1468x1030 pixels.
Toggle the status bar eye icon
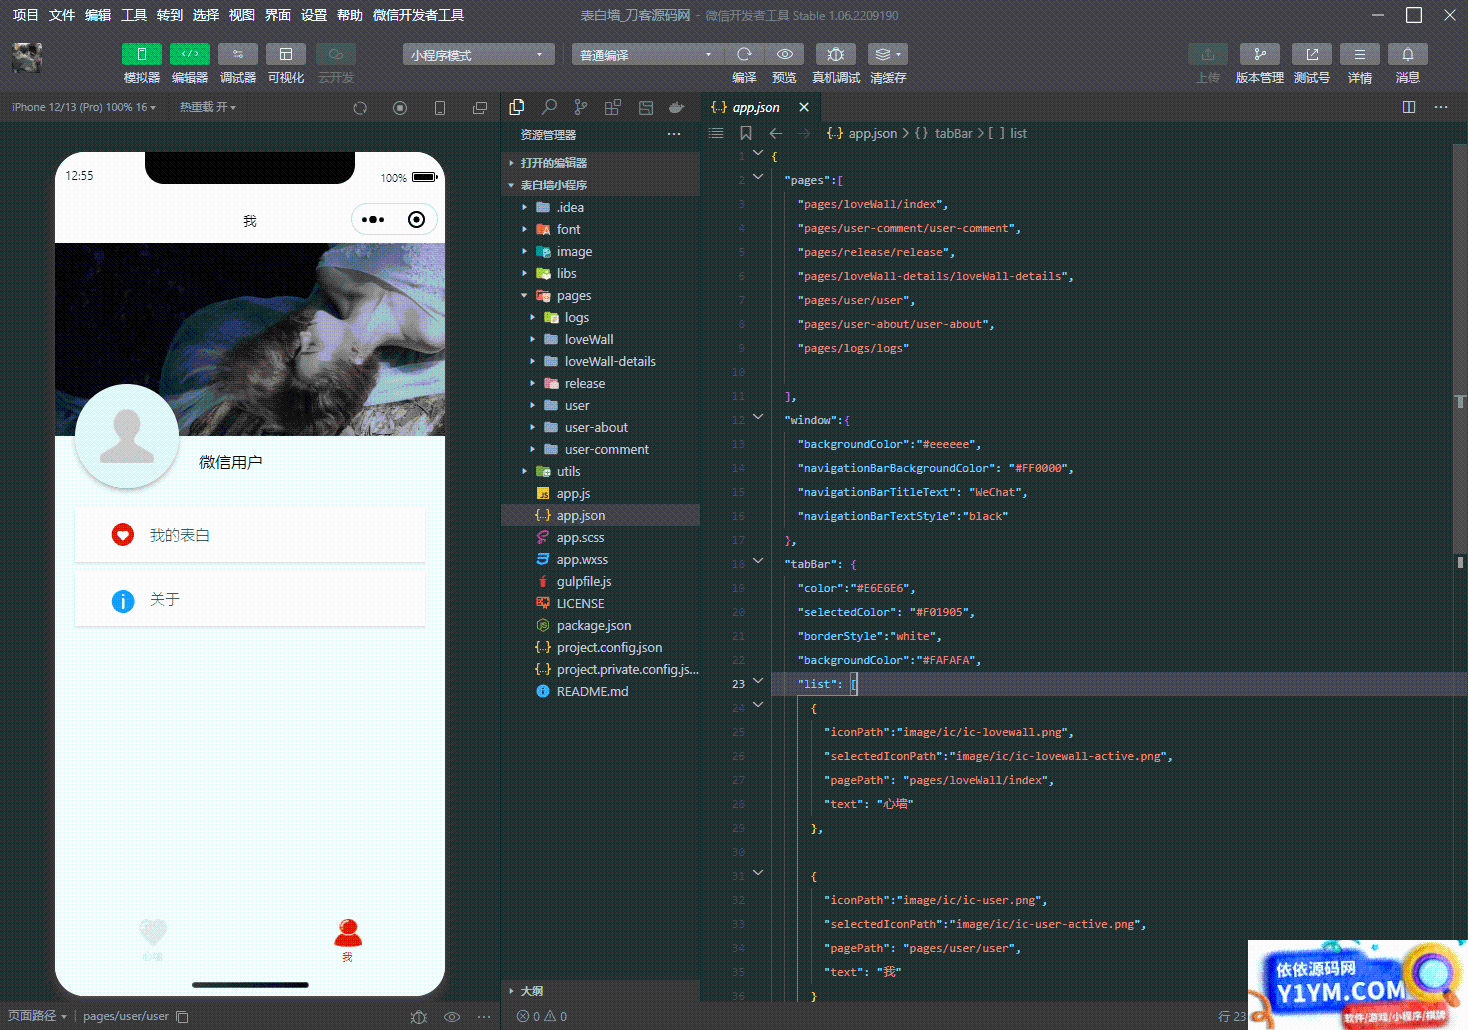click(452, 1016)
